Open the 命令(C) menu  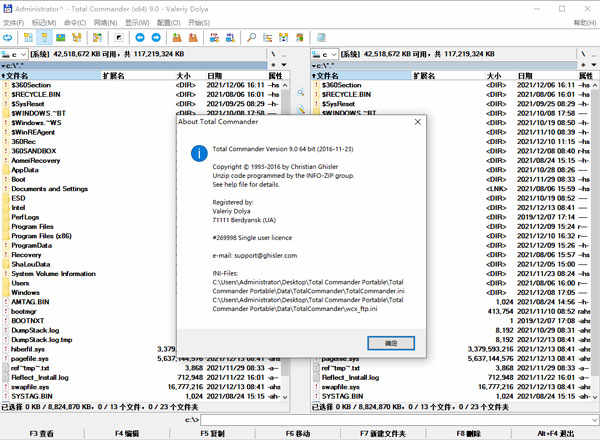click(x=75, y=23)
